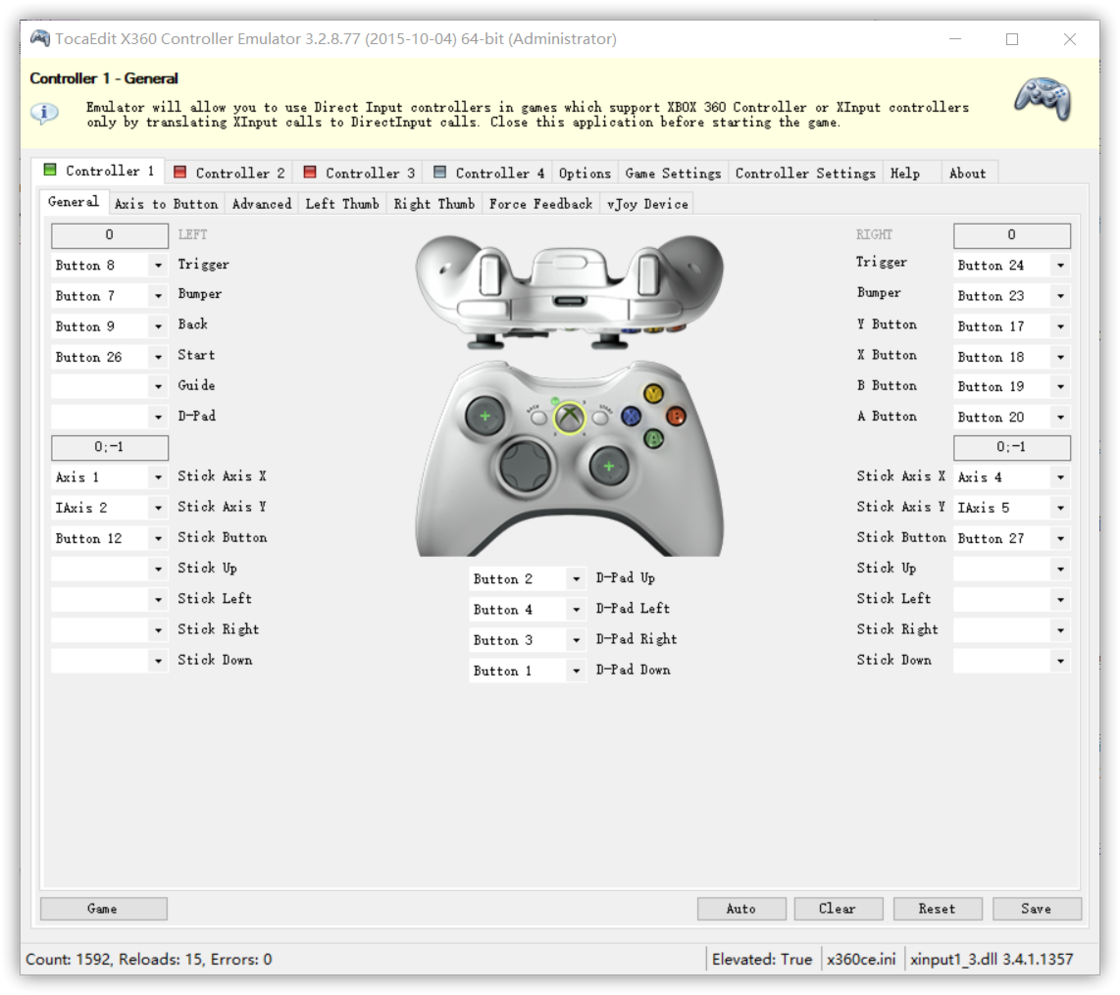Image resolution: width=1120 pixels, height=995 pixels.
Task: Click the green Xbox Guide button on controller image
Action: click(x=569, y=418)
